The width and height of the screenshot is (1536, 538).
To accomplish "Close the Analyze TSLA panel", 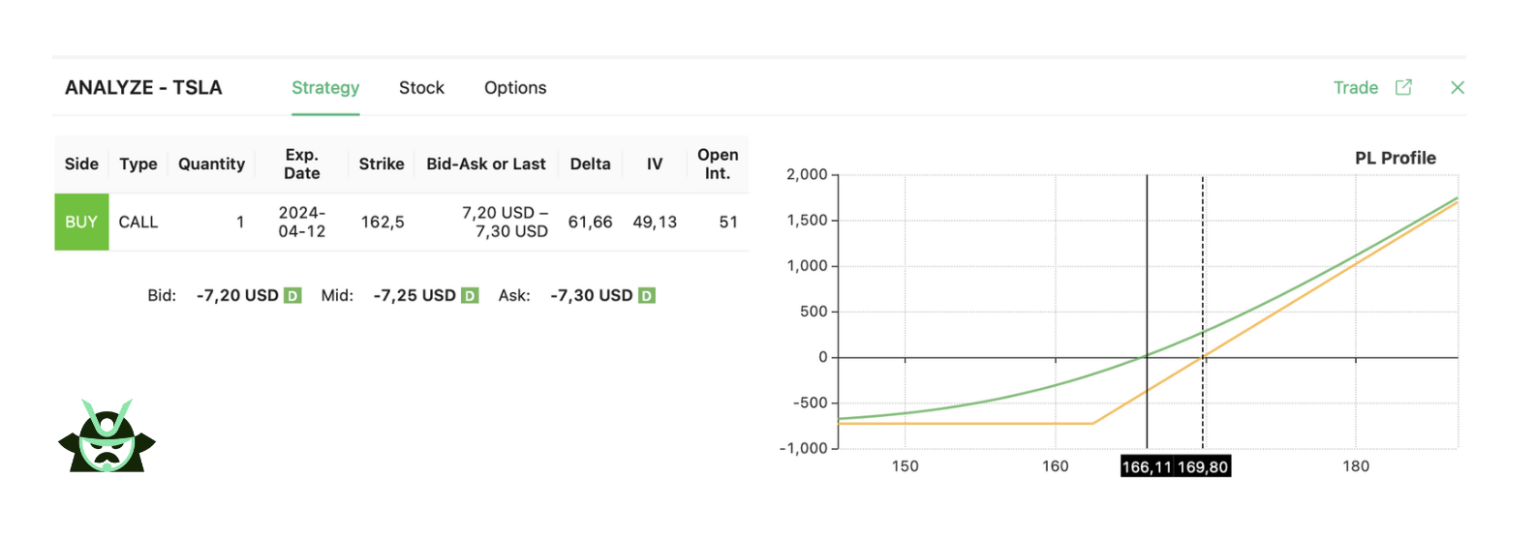I will pos(1457,87).
